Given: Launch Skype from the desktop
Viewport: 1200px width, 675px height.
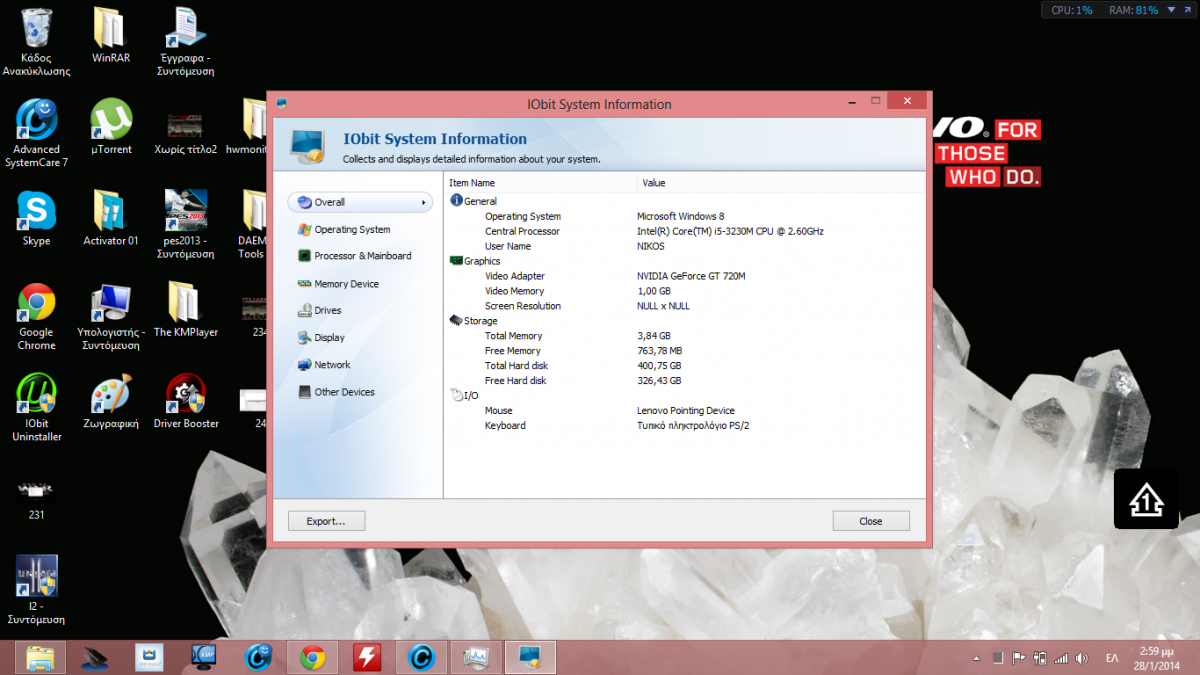Looking at the screenshot, I should coord(36,218).
